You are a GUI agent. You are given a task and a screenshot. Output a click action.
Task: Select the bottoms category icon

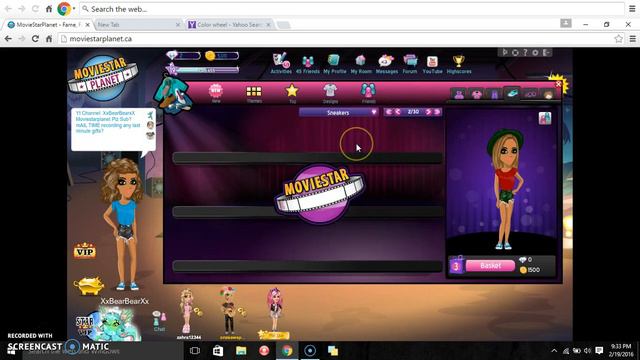tap(494, 95)
